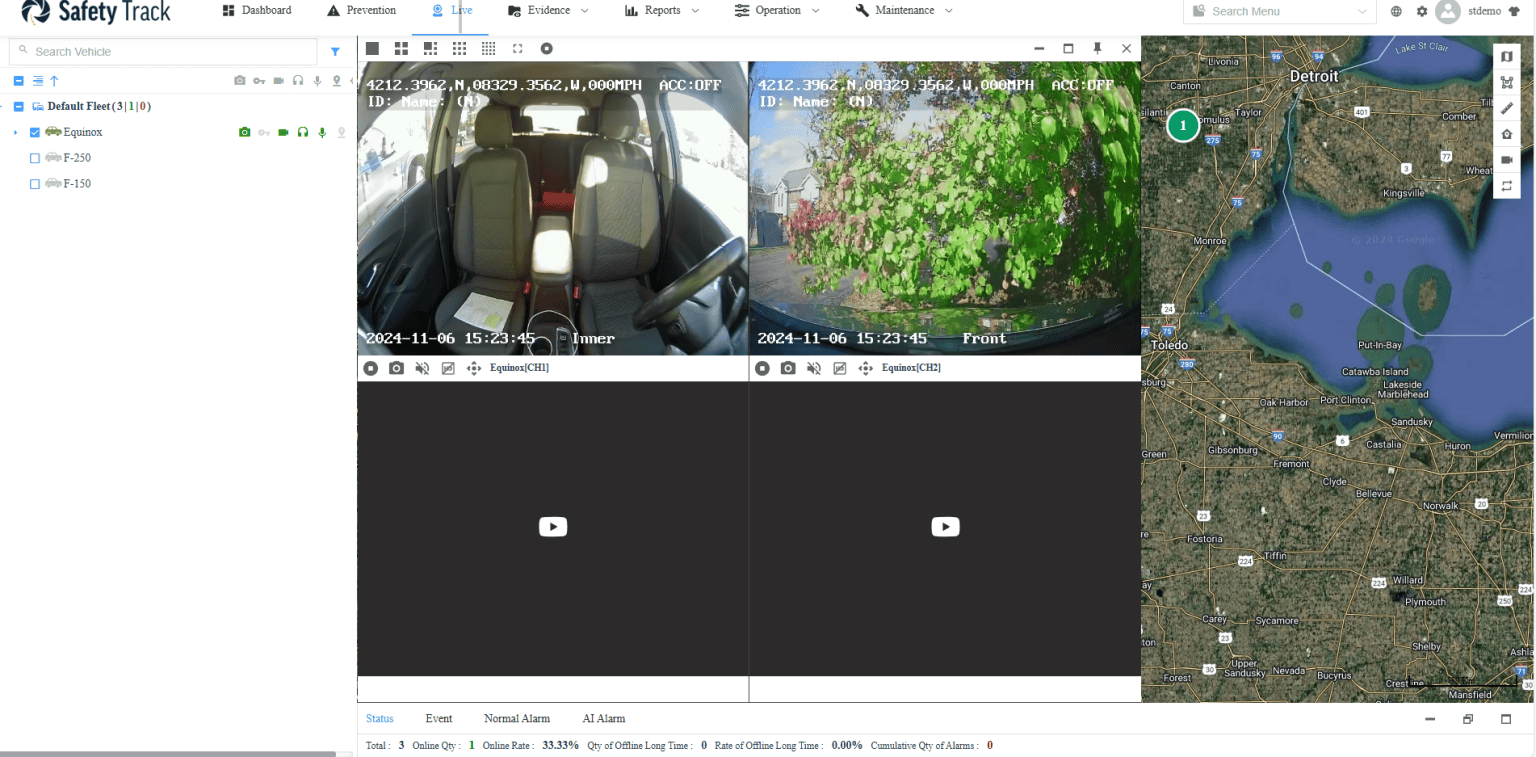
Task: Check the F-250 vehicle checkbox
Action: point(33,157)
